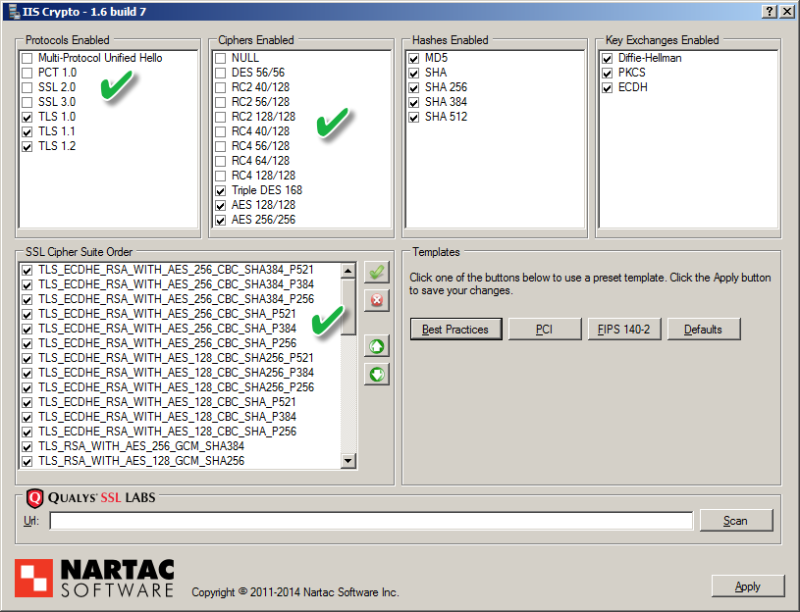Uncheck the SHA hash
Viewport: 800px width, 612px height.
[414, 73]
